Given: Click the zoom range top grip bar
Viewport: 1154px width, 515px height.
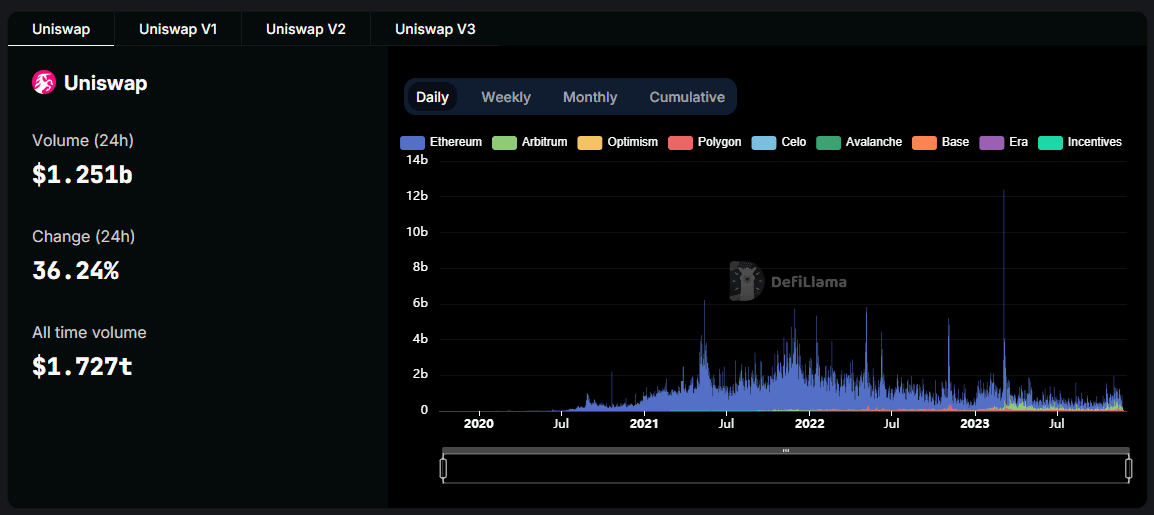Looking at the screenshot, I should click(785, 450).
